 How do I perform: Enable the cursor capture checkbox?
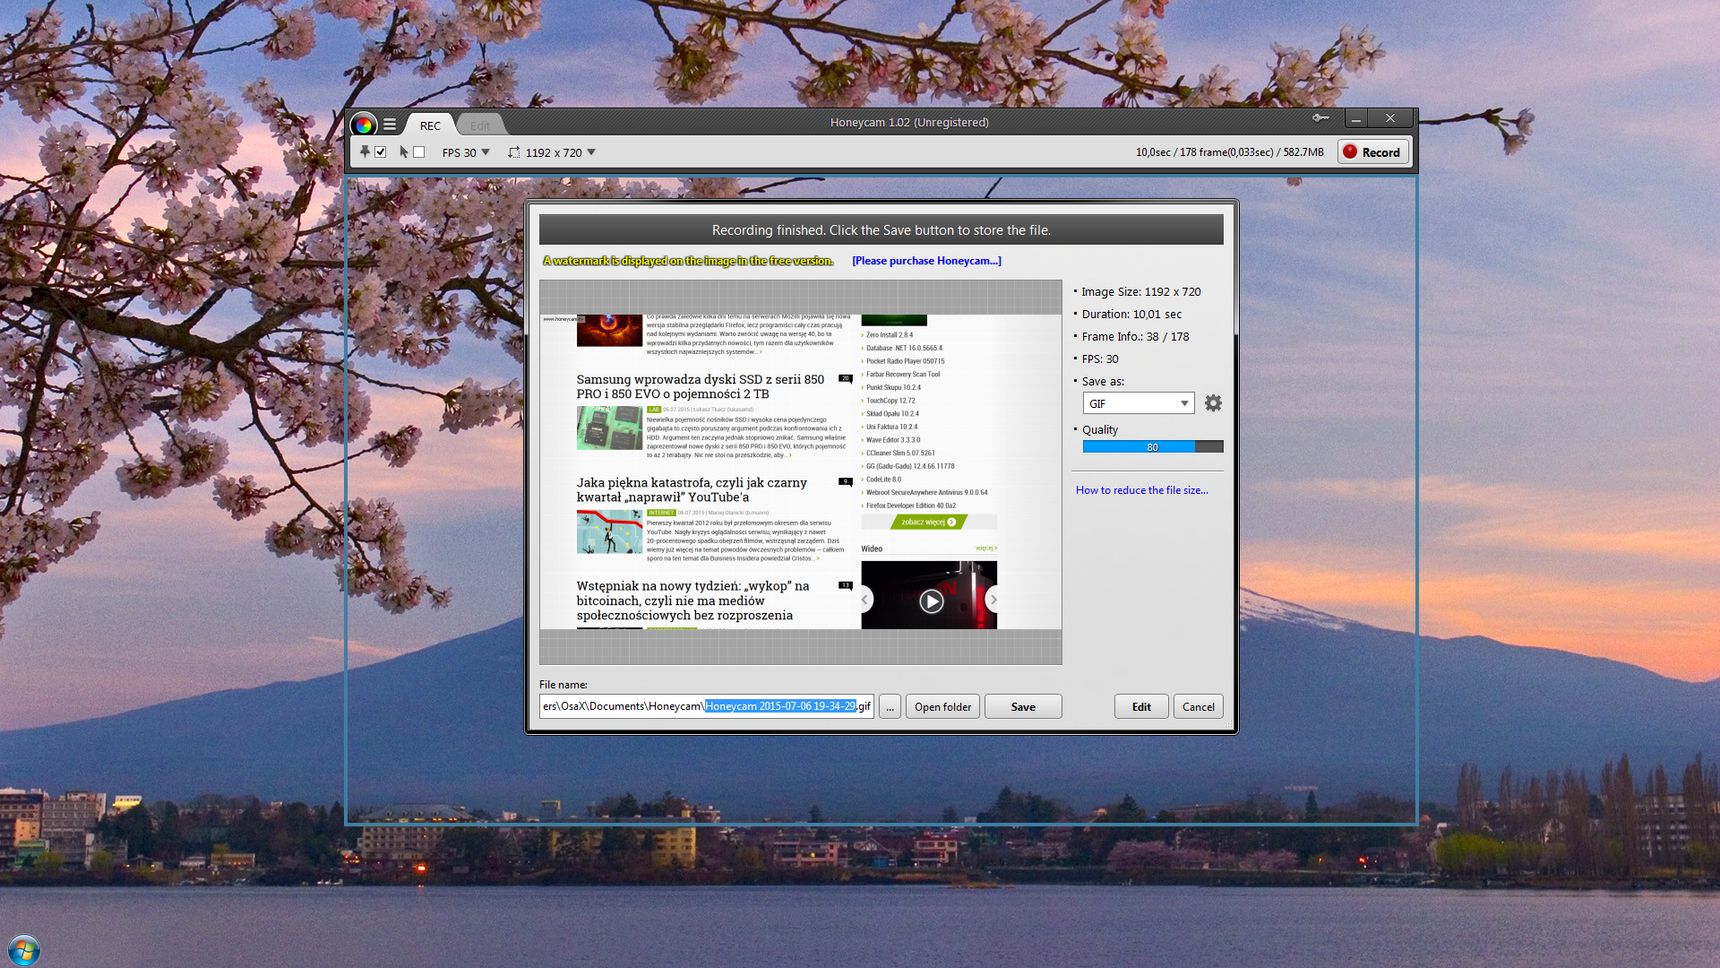(419, 152)
